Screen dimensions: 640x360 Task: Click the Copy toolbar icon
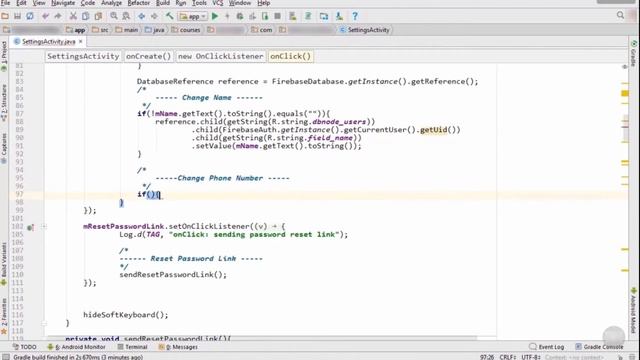[85, 16]
